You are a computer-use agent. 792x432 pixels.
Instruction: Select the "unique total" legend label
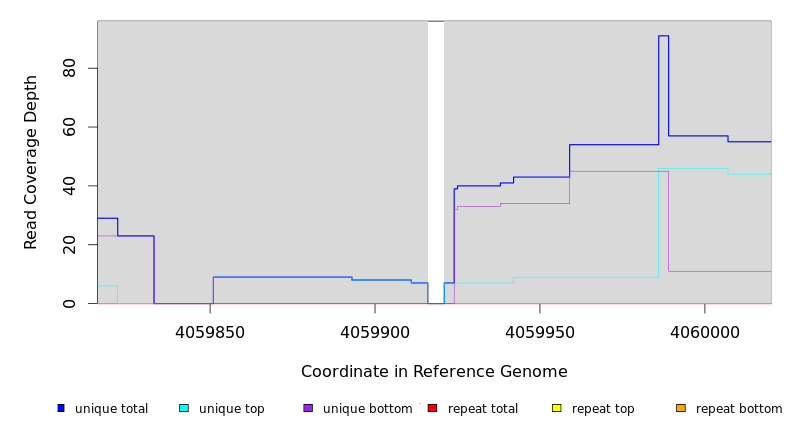pos(111,409)
